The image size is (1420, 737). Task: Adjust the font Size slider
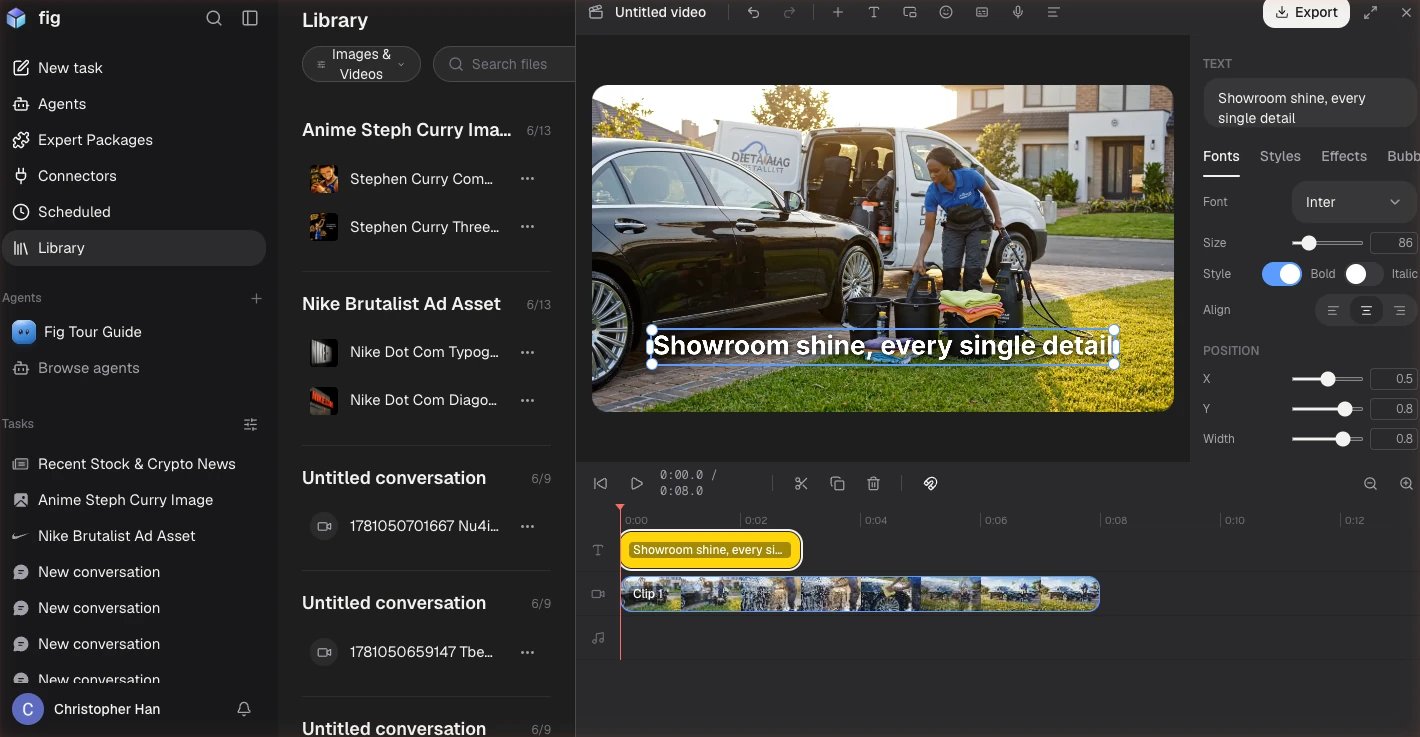[1327, 243]
